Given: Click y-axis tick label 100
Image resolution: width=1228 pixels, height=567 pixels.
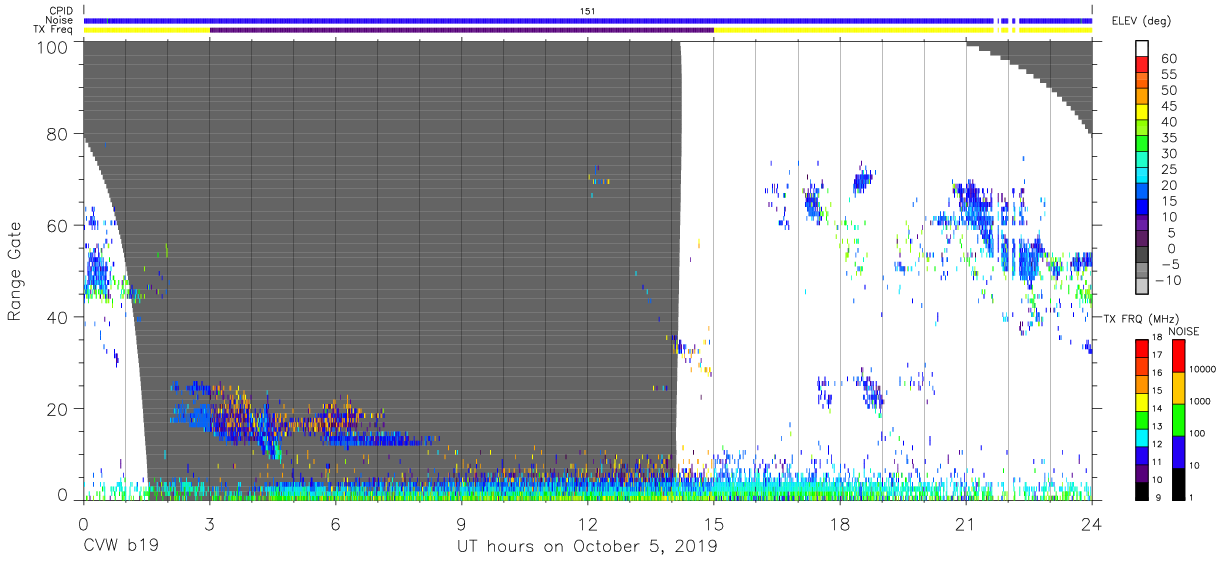Looking at the screenshot, I should (54, 46).
